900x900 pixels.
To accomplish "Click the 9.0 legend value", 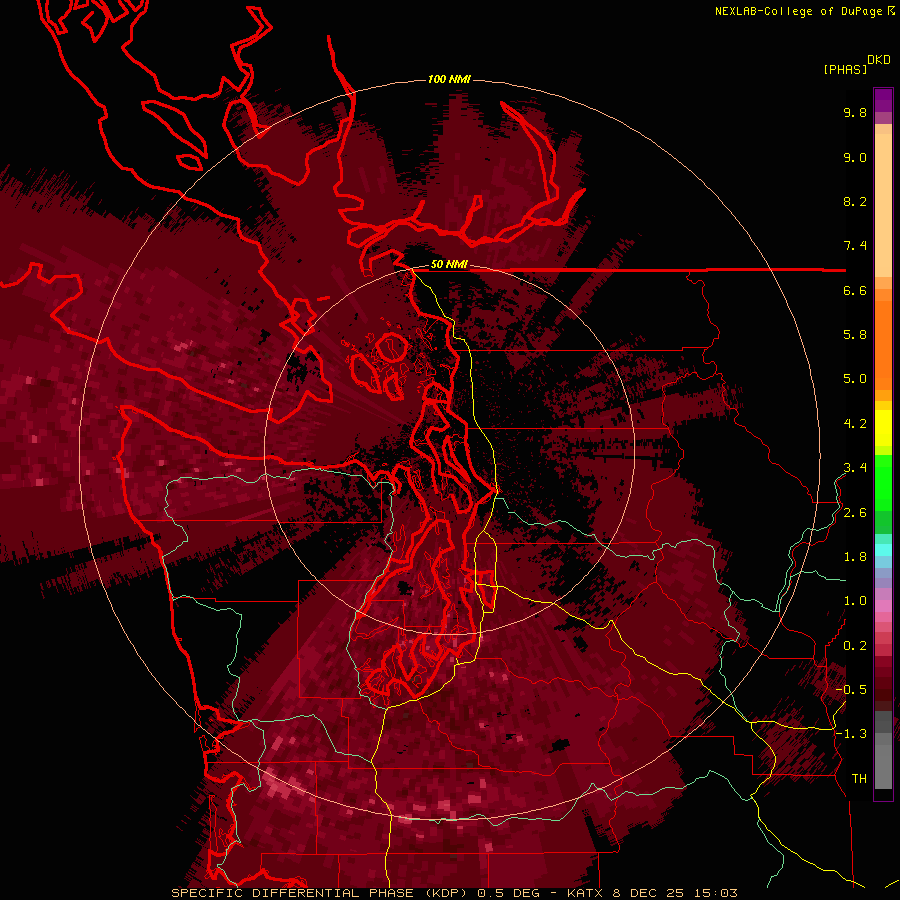I will (x=855, y=157).
